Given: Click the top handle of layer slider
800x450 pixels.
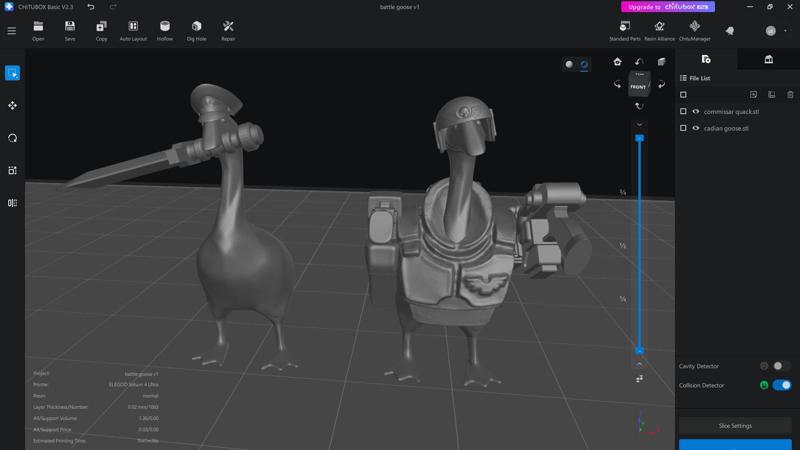Looking at the screenshot, I should pos(639,138).
